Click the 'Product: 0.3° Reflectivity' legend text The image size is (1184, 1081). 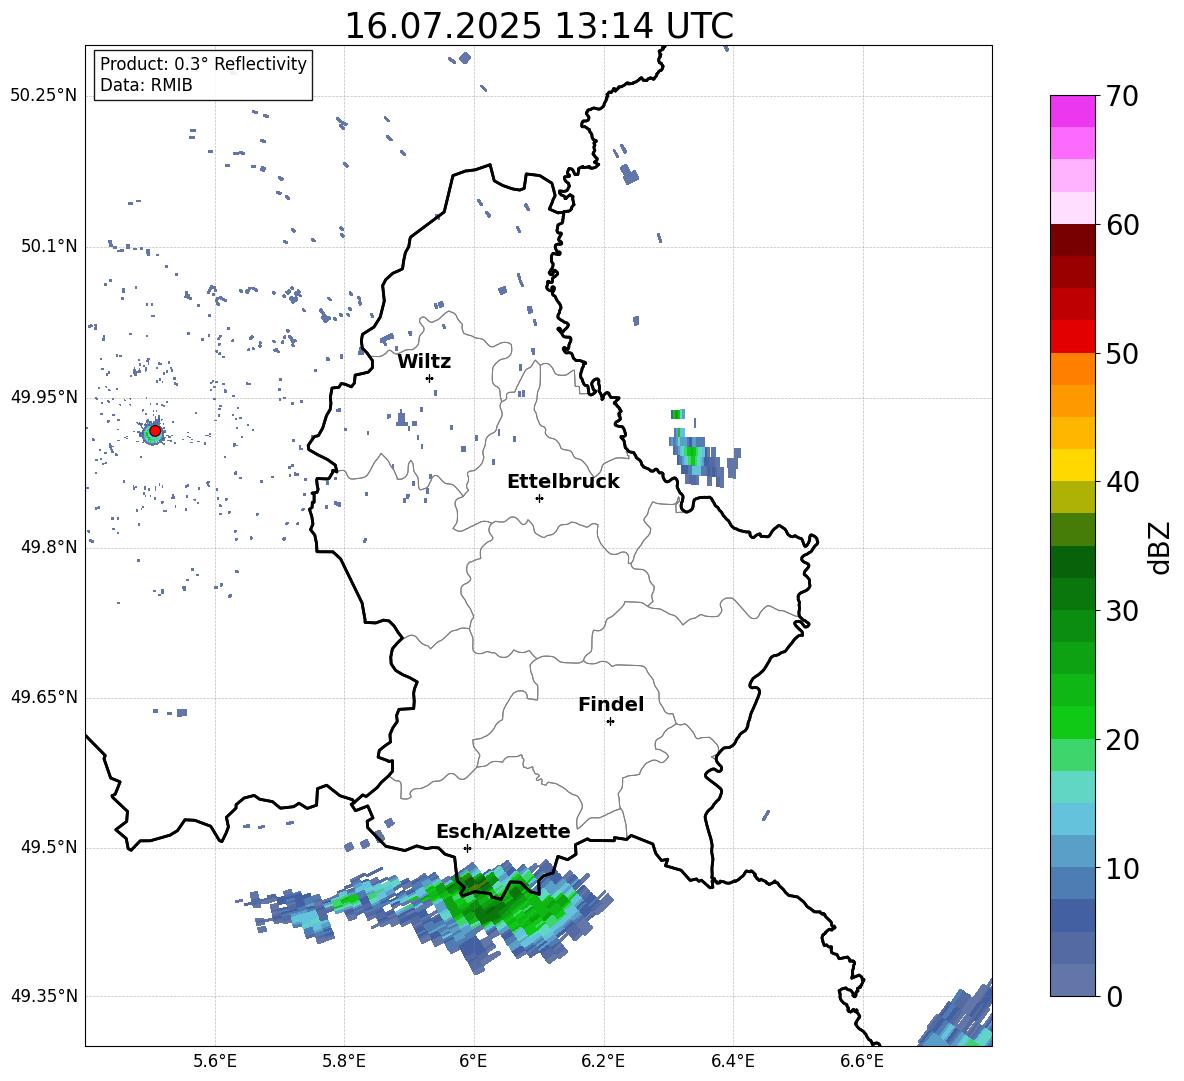click(203, 64)
